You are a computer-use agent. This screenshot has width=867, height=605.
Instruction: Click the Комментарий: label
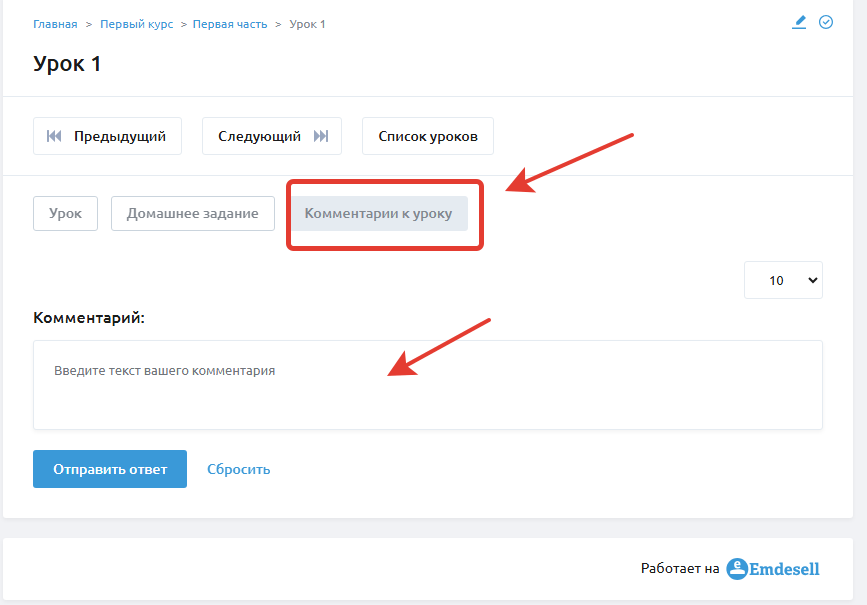coord(89,318)
